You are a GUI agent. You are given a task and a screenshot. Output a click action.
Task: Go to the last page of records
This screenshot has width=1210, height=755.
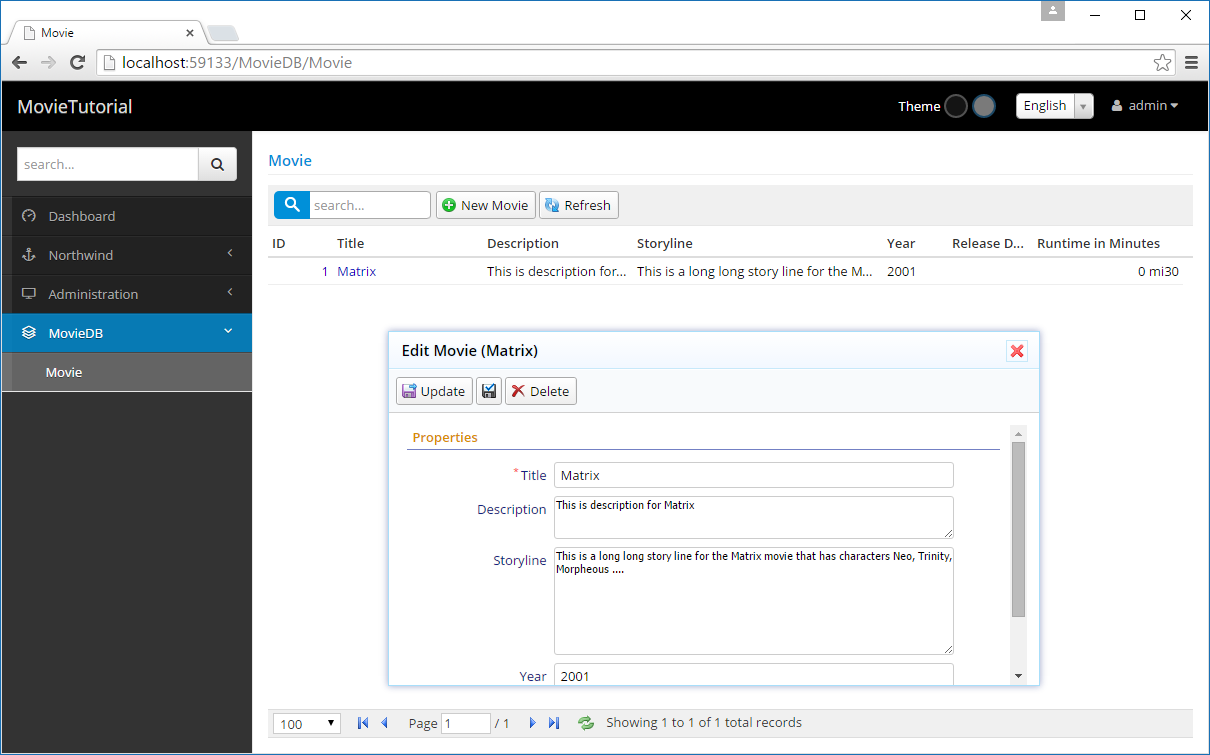pos(554,723)
